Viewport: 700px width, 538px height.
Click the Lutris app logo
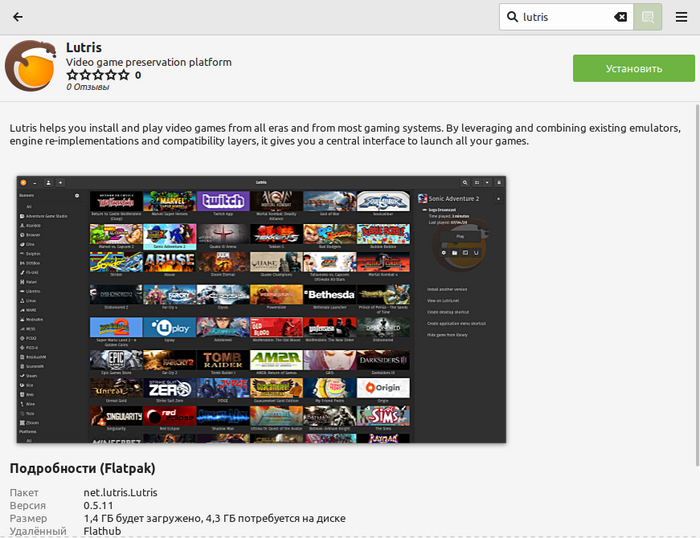[30, 66]
